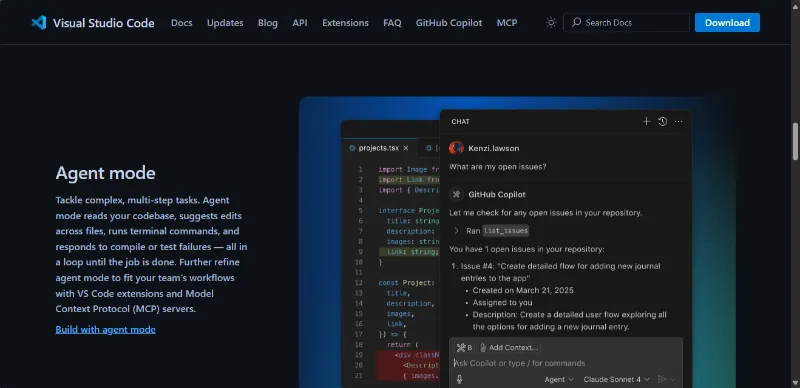The width and height of the screenshot is (800, 388).
Task: Click the 'Issue #4' list entry
Action: point(560,272)
